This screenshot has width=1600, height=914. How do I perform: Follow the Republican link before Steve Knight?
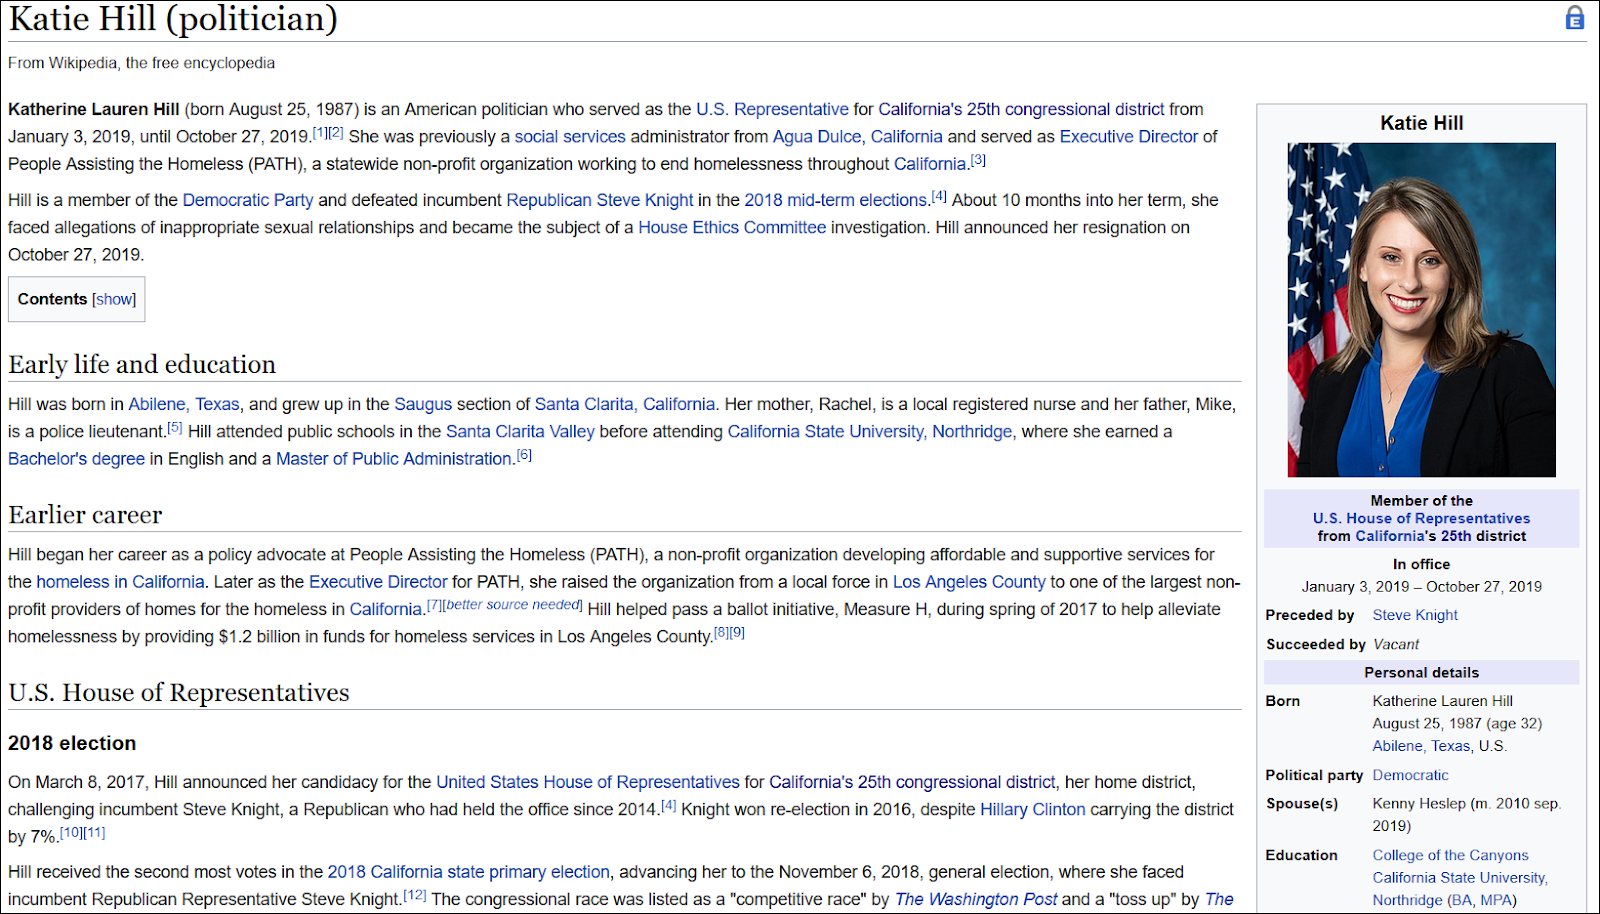(549, 200)
